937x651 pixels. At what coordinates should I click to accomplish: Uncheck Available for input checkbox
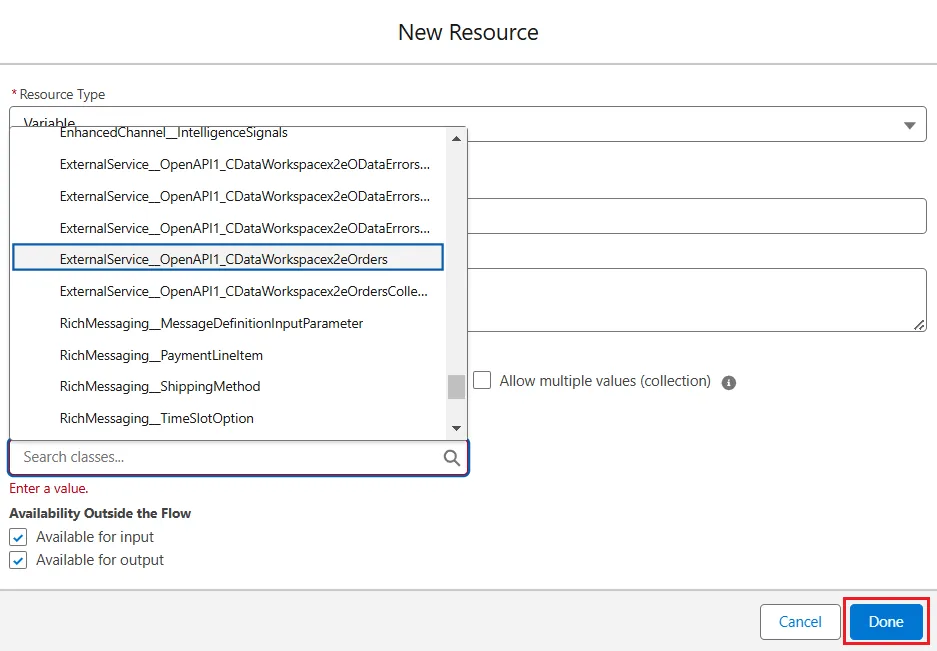18,537
